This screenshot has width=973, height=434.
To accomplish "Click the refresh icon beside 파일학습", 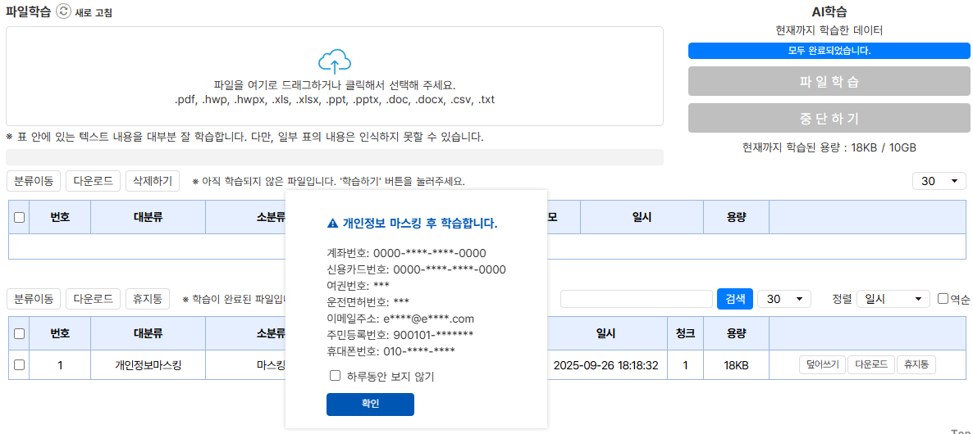I will click(64, 12).
